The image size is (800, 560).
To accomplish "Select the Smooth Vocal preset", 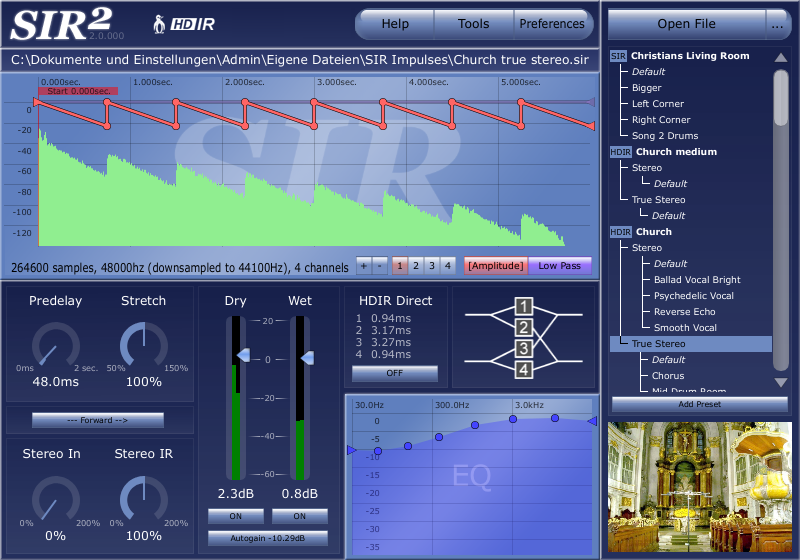I will coord(685,328).
